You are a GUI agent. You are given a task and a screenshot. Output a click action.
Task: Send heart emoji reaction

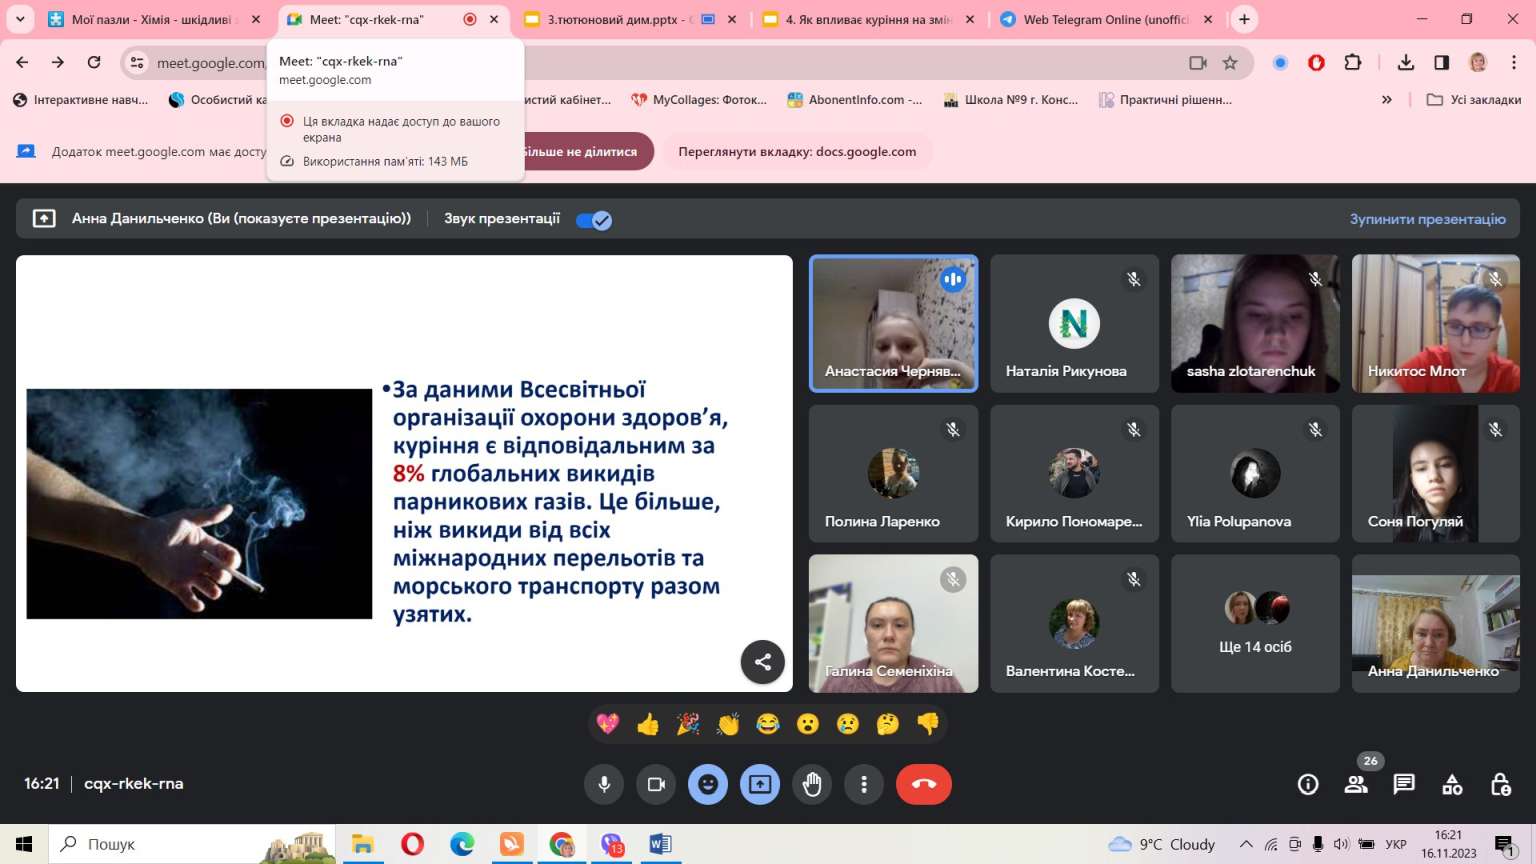(x=608, y=723)
